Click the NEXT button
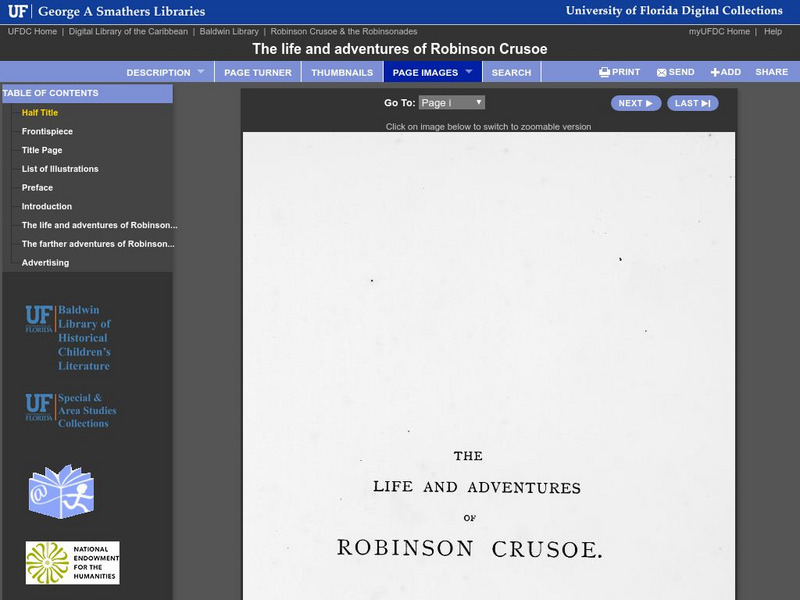The image size is (800, 600). 634,102
